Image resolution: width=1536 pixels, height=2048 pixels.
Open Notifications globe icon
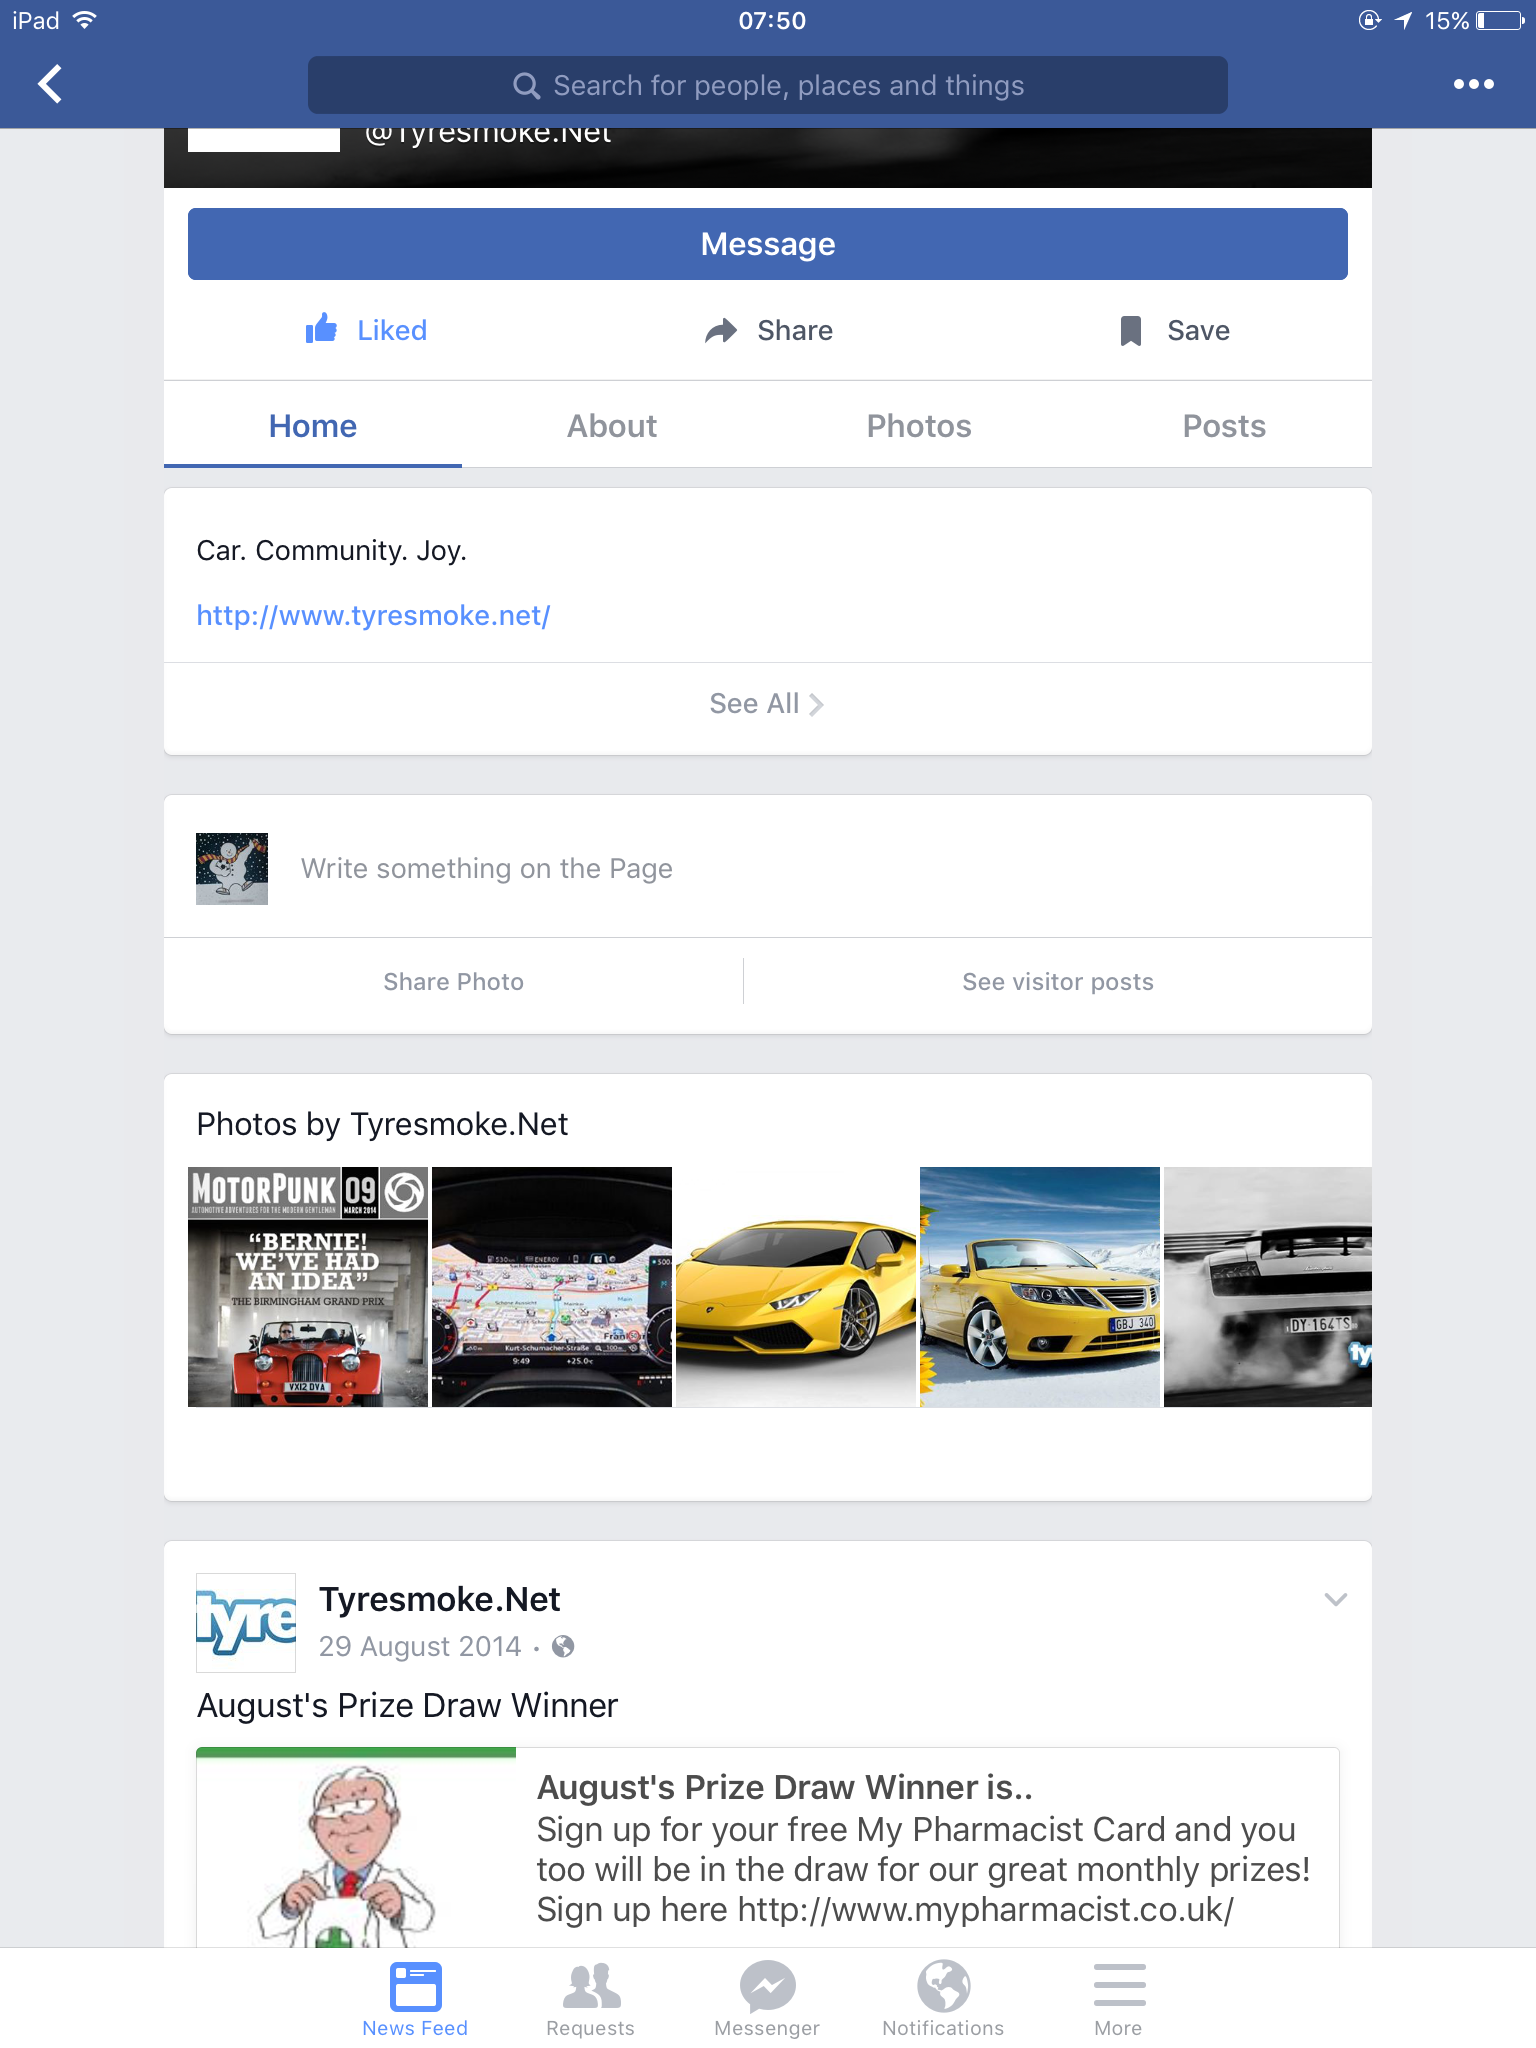[943, 2000]
